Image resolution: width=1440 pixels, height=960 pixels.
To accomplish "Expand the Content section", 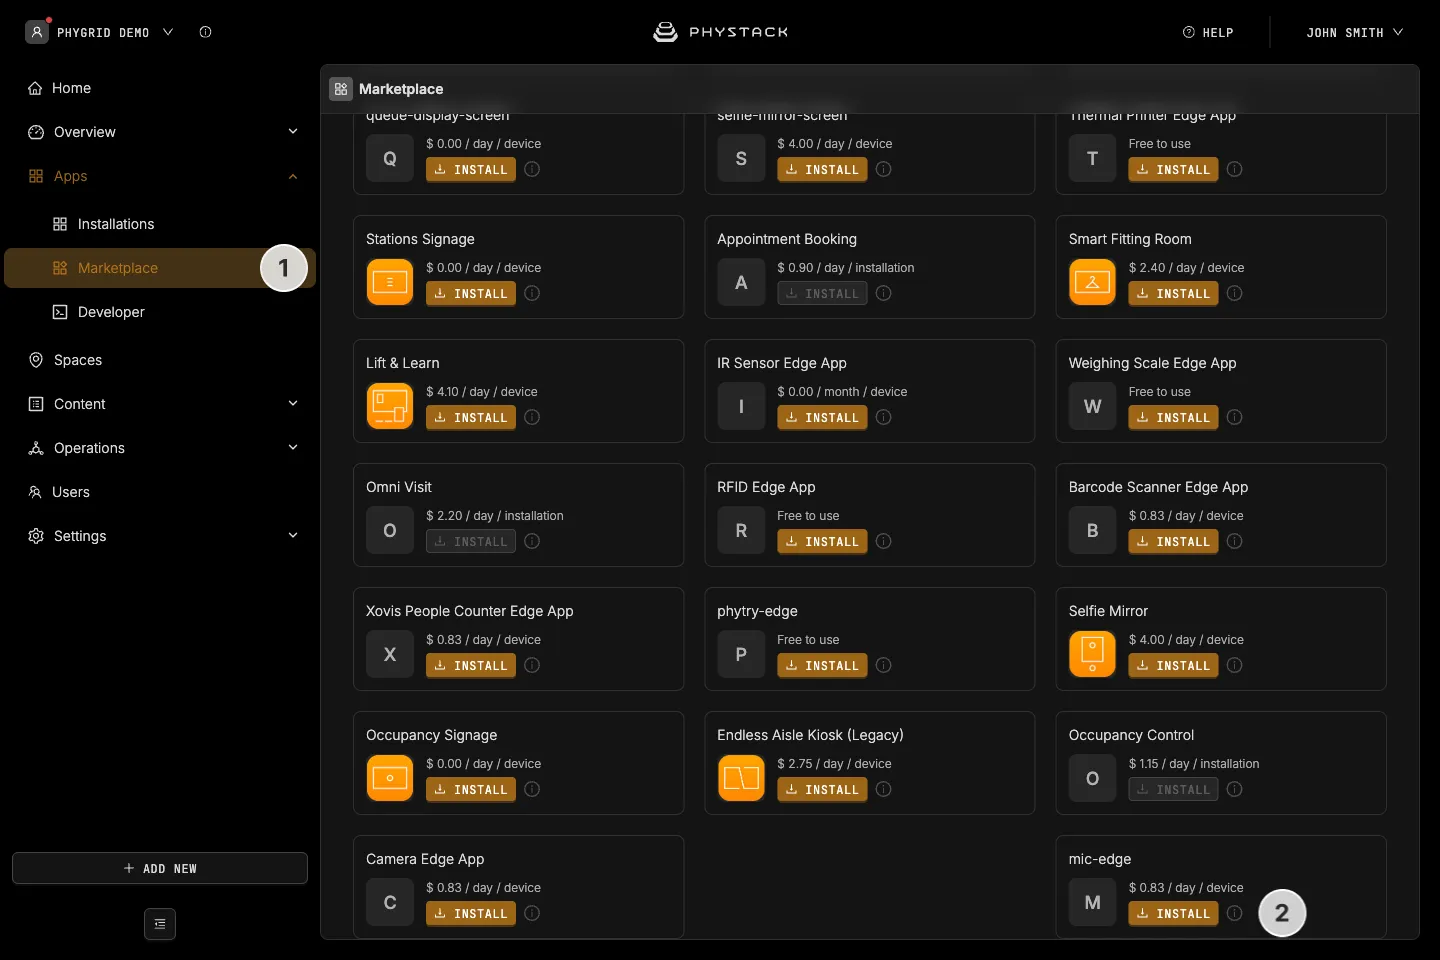I will tap(293, 404).
